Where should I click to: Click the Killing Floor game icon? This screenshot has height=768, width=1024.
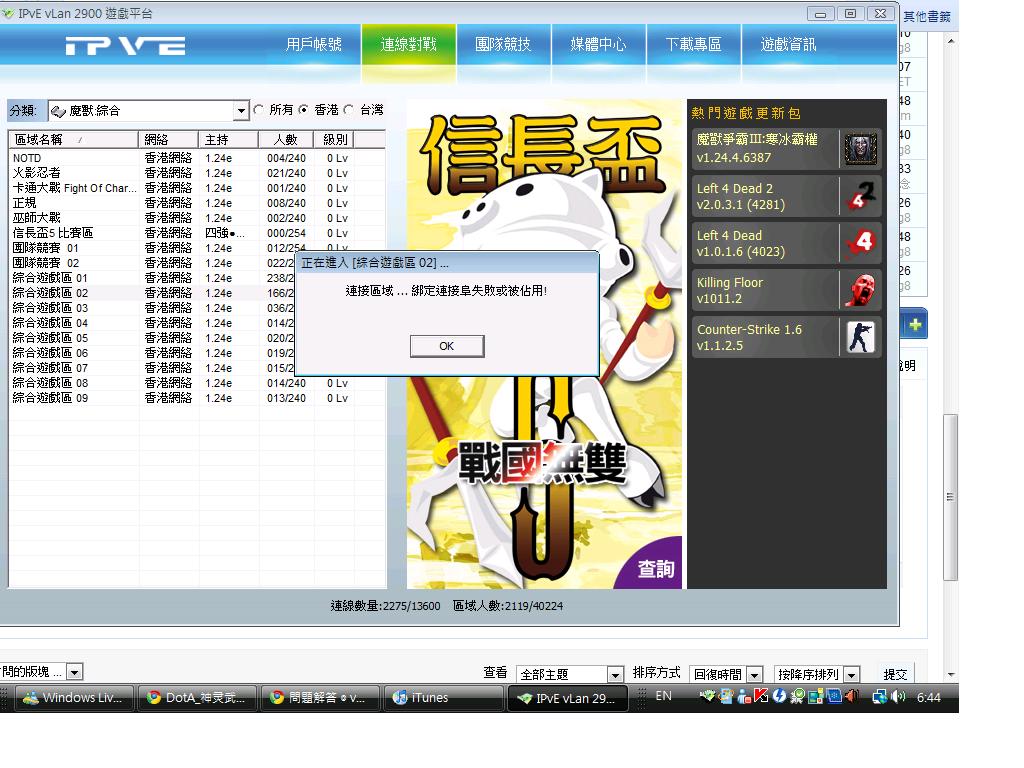click(x=860, y=290)
